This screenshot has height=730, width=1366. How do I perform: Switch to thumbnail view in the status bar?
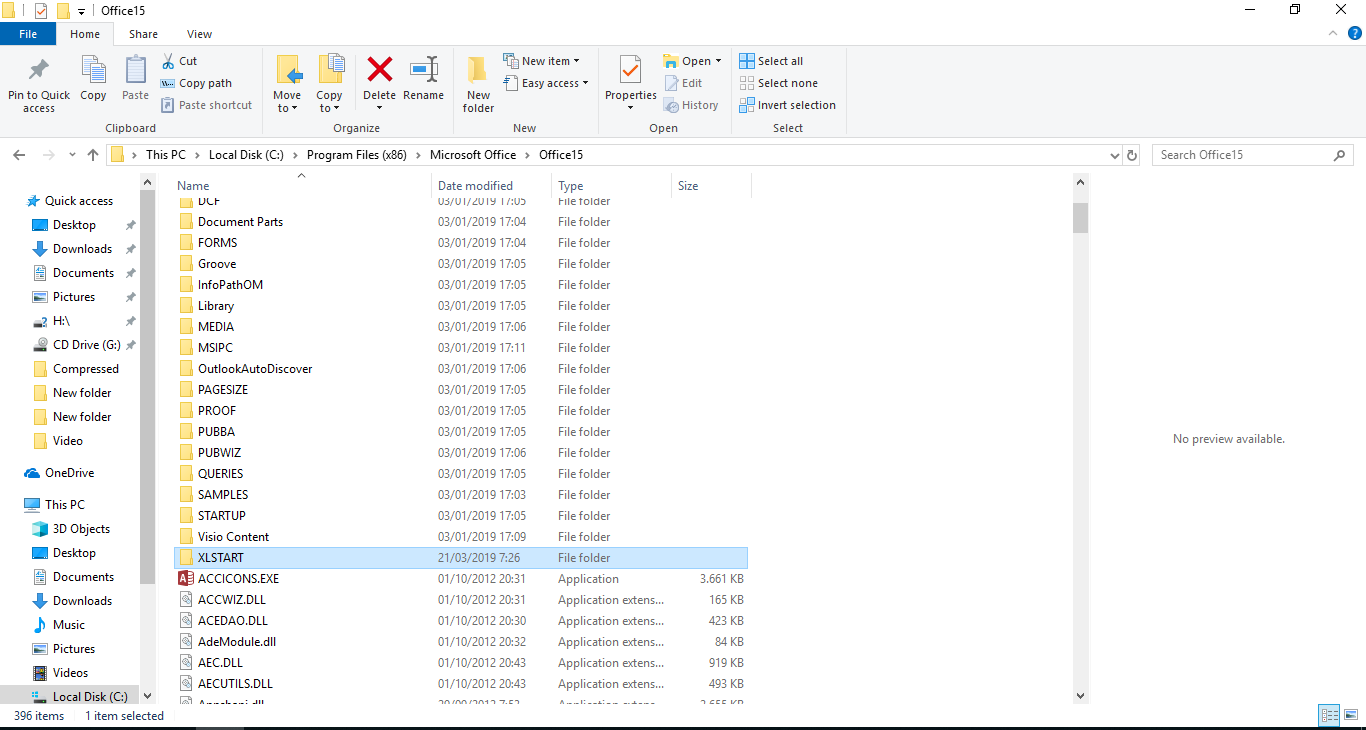pos(1352,715)
